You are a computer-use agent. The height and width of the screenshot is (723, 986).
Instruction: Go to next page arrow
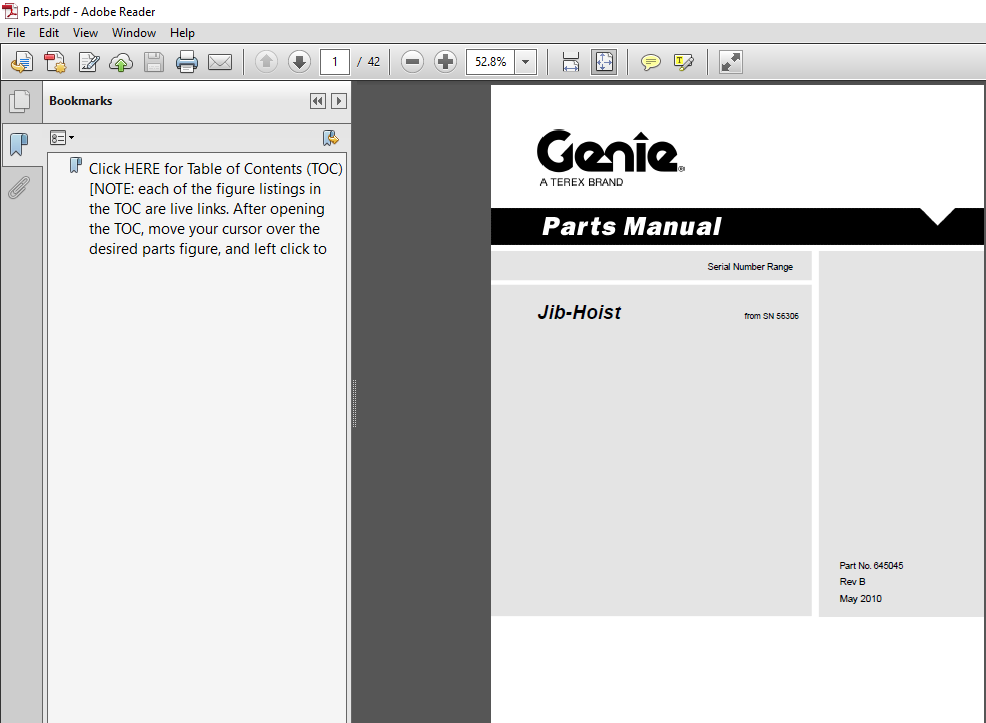tap(299, 62)
